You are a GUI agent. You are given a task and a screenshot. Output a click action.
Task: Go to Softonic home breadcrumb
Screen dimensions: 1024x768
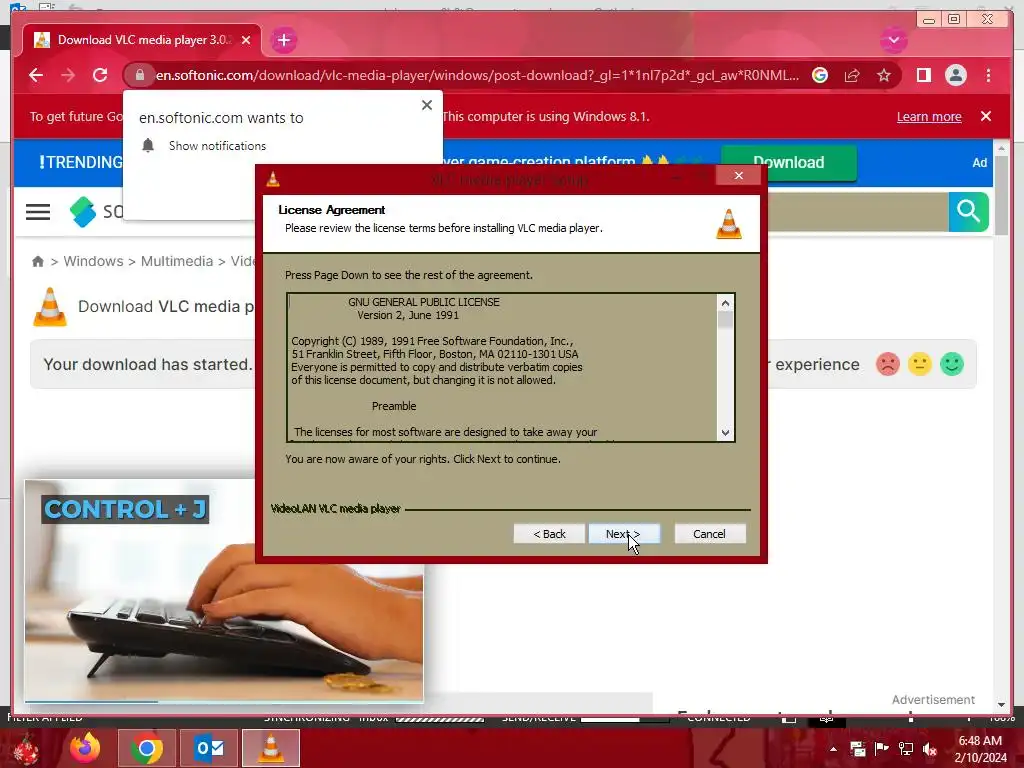[38, 261]
